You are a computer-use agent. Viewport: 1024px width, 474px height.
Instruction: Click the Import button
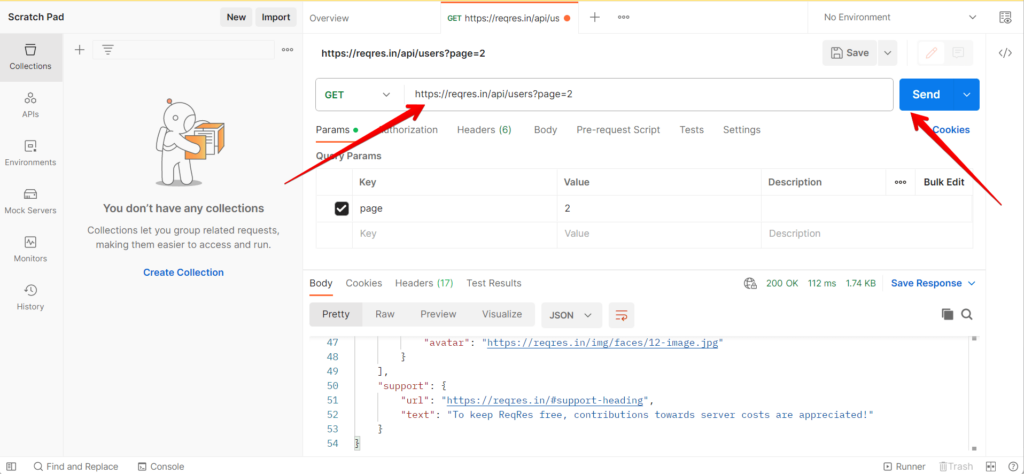tap(276, 18)
